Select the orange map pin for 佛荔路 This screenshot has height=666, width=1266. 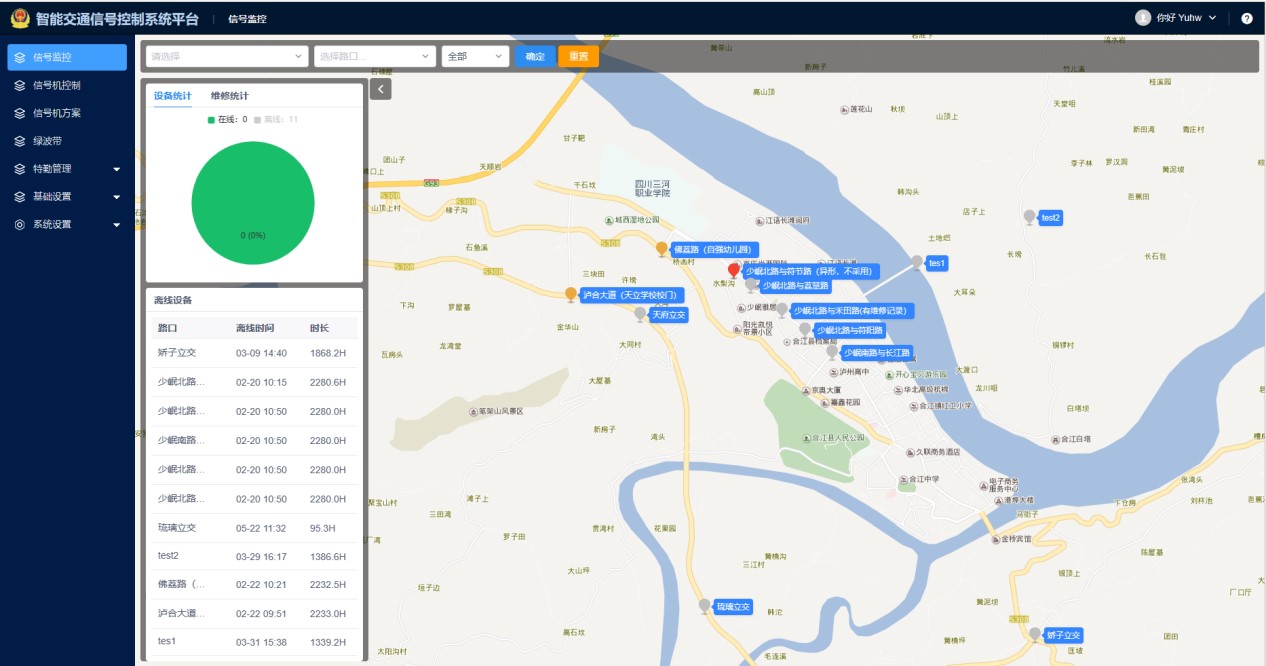(x=662, y=249)
